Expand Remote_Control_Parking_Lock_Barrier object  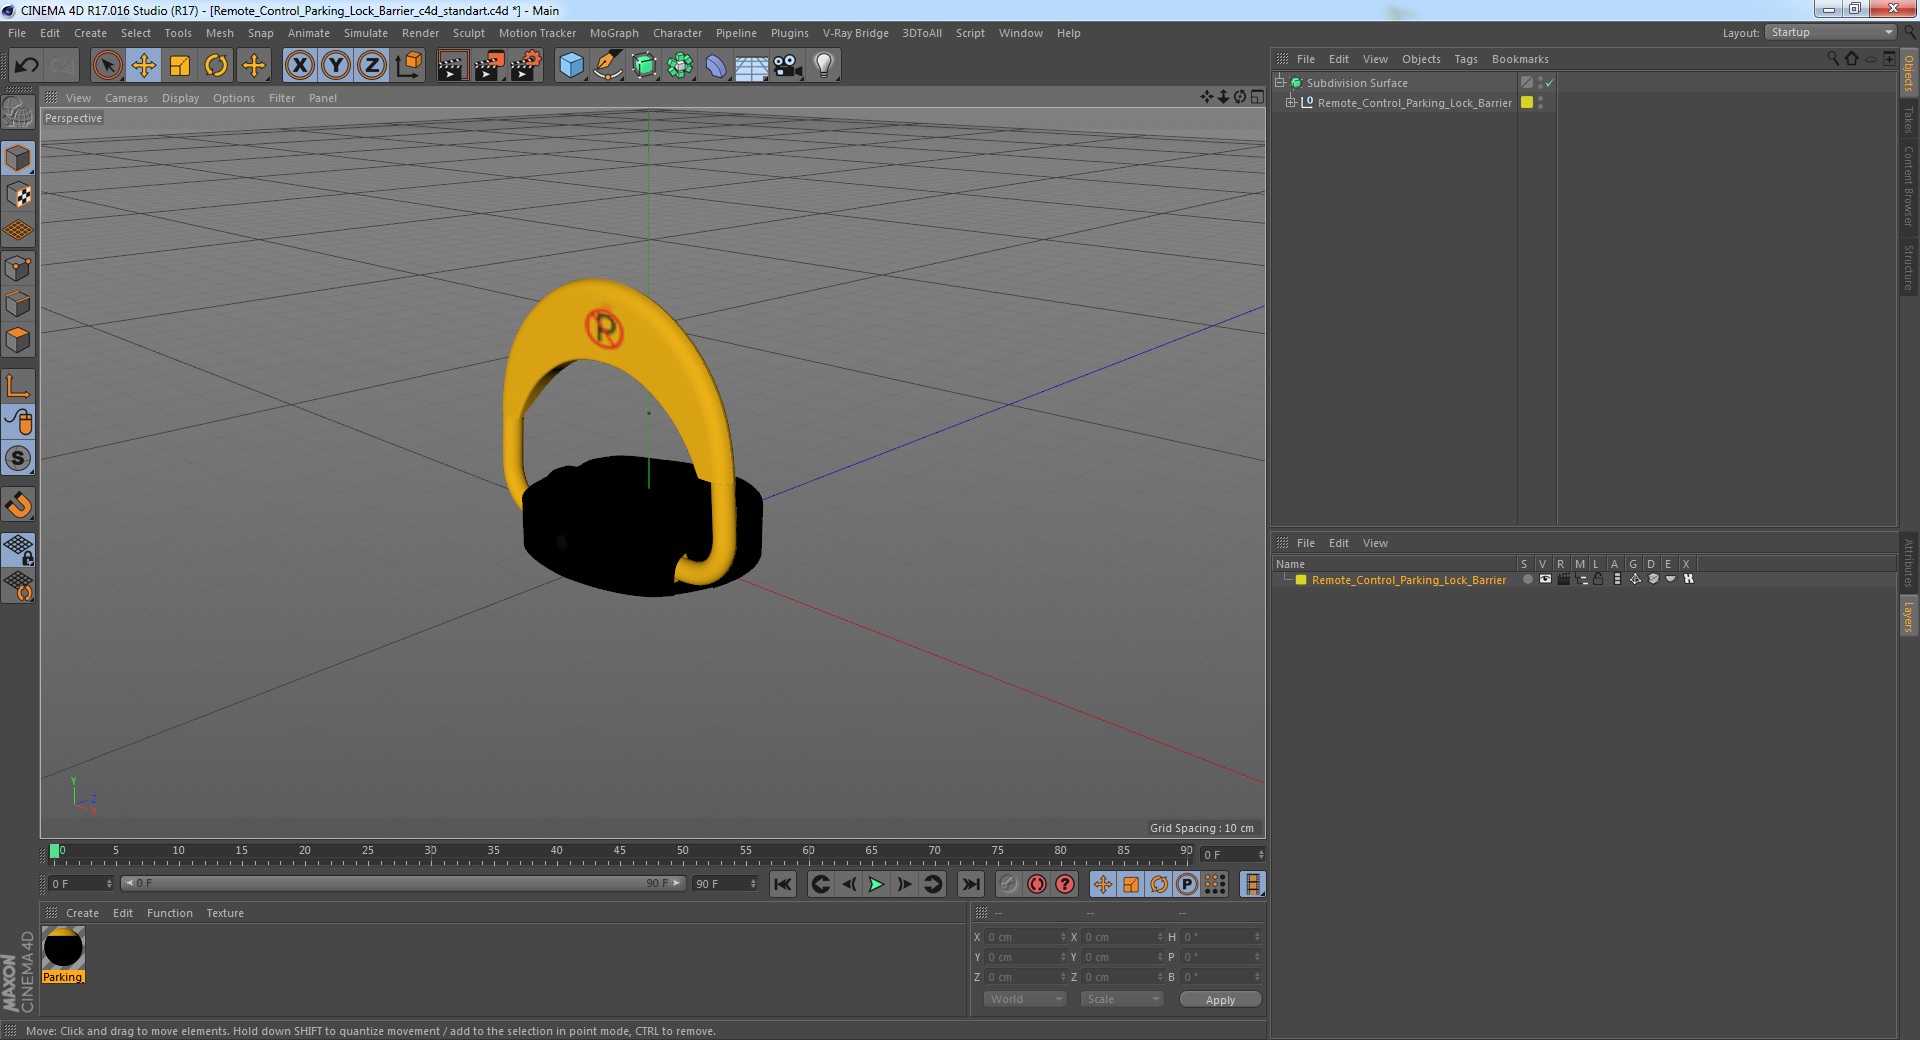pos(1290,102)
